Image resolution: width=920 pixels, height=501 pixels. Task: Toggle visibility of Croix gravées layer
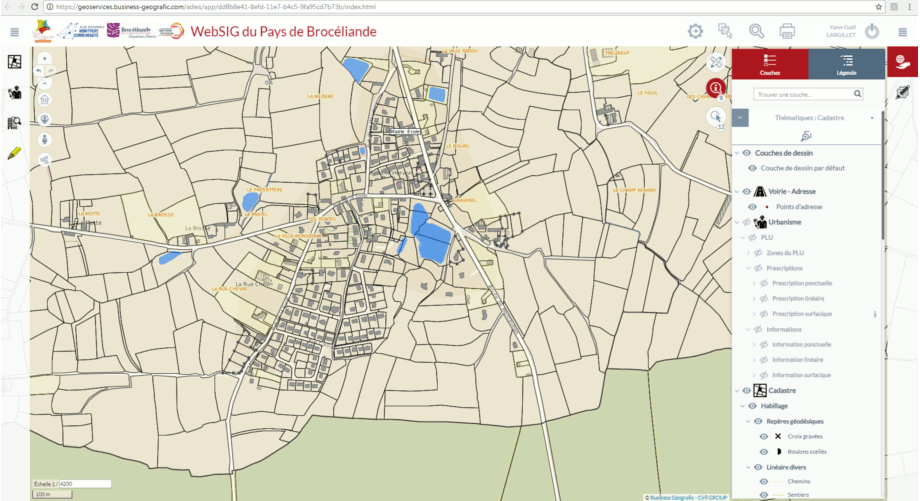coord(764,437)
